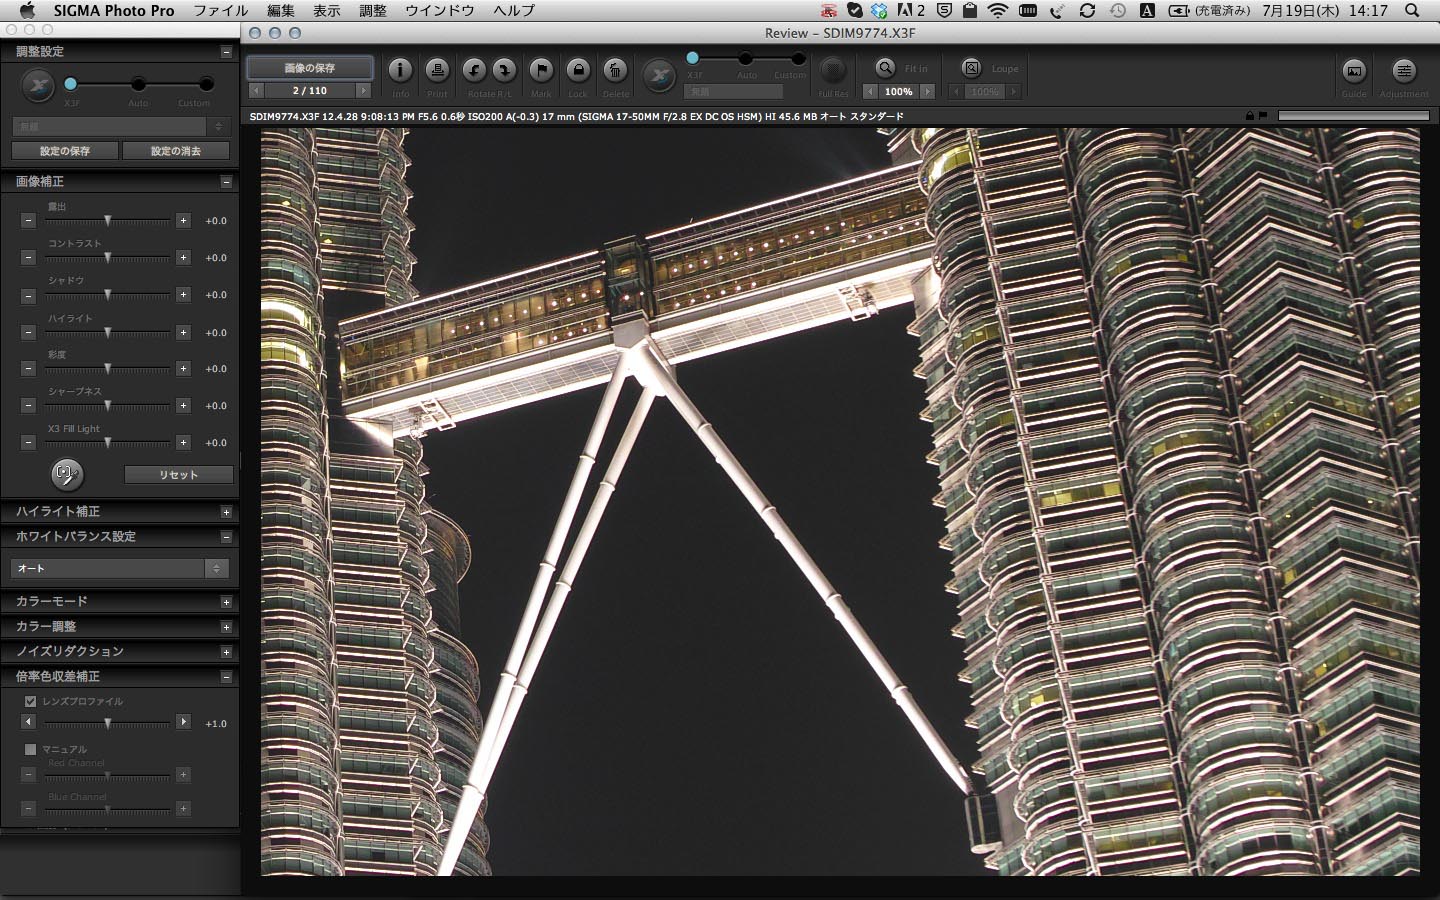The height and width of the screenshot is (900, 1440).
Task: Click the Adjustment icon at top right
Action: click(x=1404, y=73)
